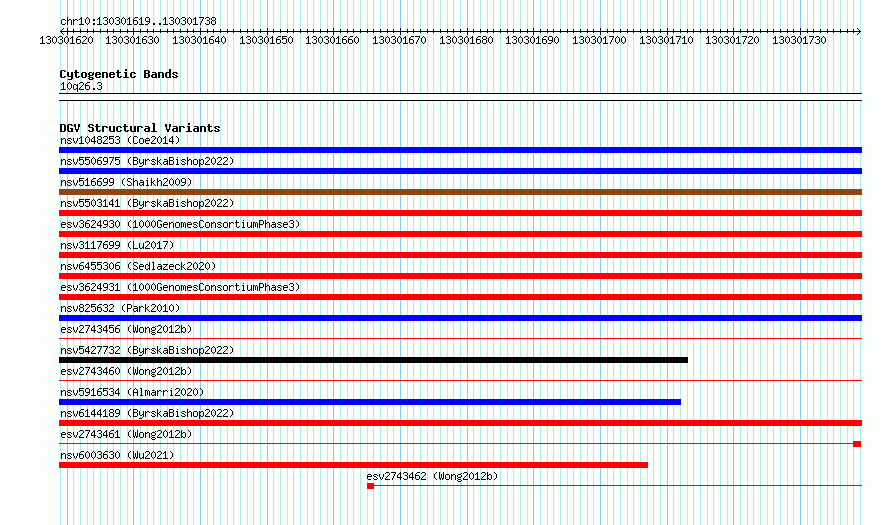This screenshot has width=890, height=525.
Task: Open nsv6455306 (Sedlazeck2020) variant label
Action: pyautogui.click(x=138, y=266)
